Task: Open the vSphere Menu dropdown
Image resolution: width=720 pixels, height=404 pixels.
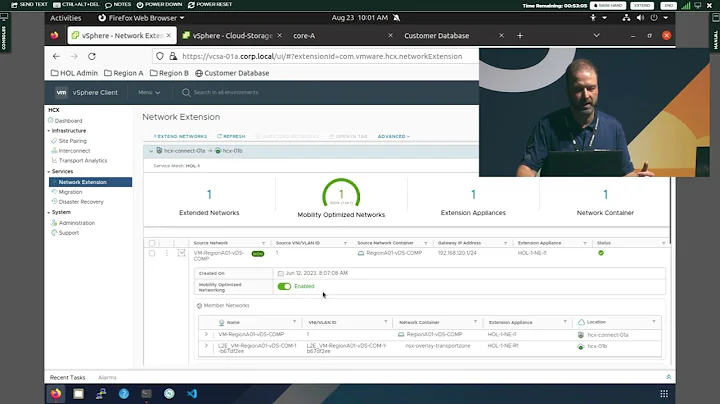Action: click(149, 92)
